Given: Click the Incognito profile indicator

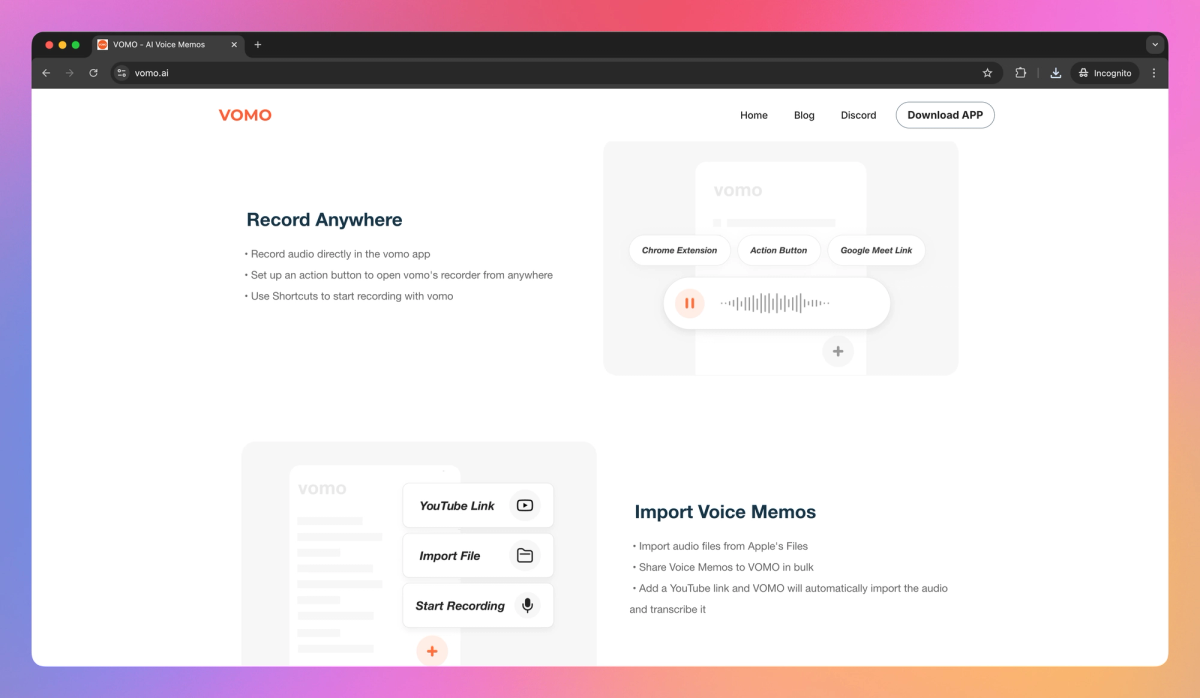Looking at the screenshot, I should point(1105,73).
